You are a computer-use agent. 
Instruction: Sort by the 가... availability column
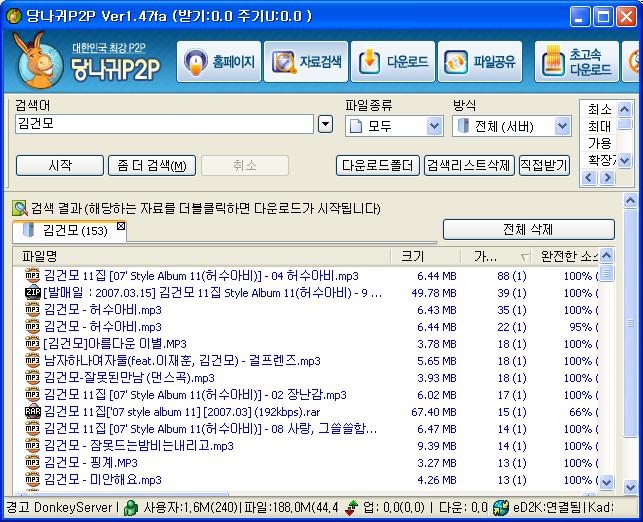[496, 257]
